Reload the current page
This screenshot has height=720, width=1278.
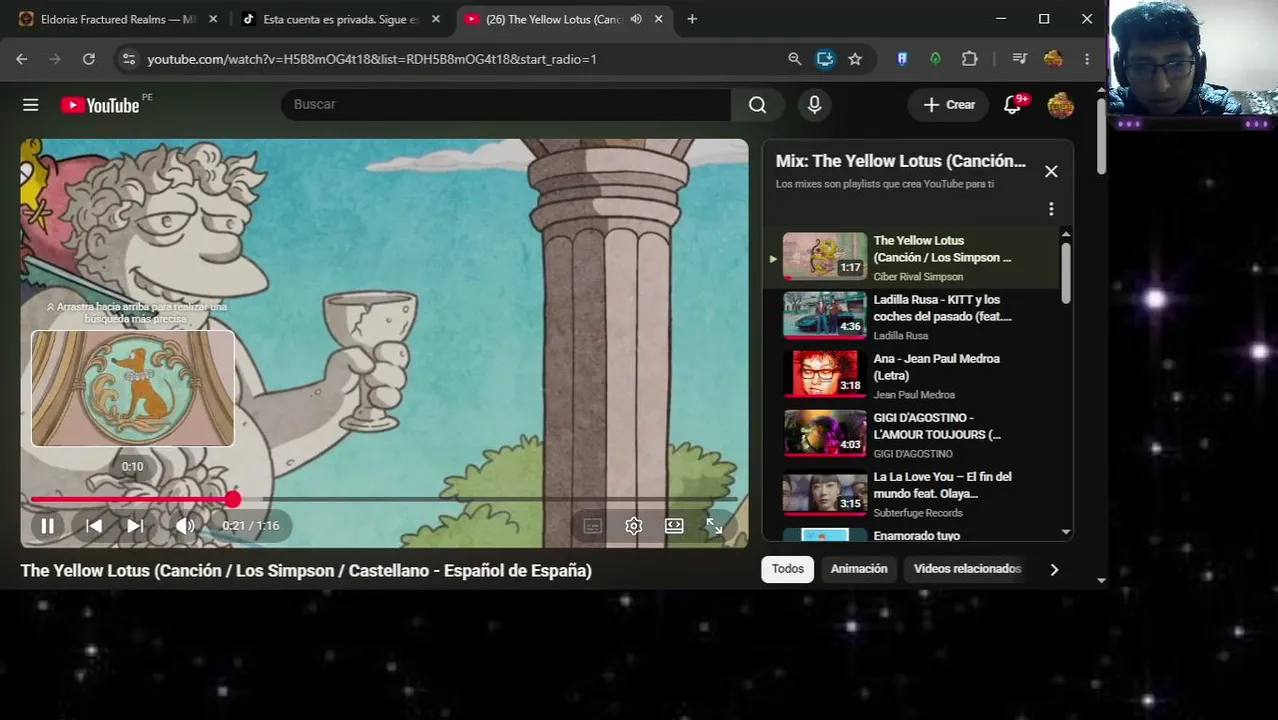pos(89,59)
